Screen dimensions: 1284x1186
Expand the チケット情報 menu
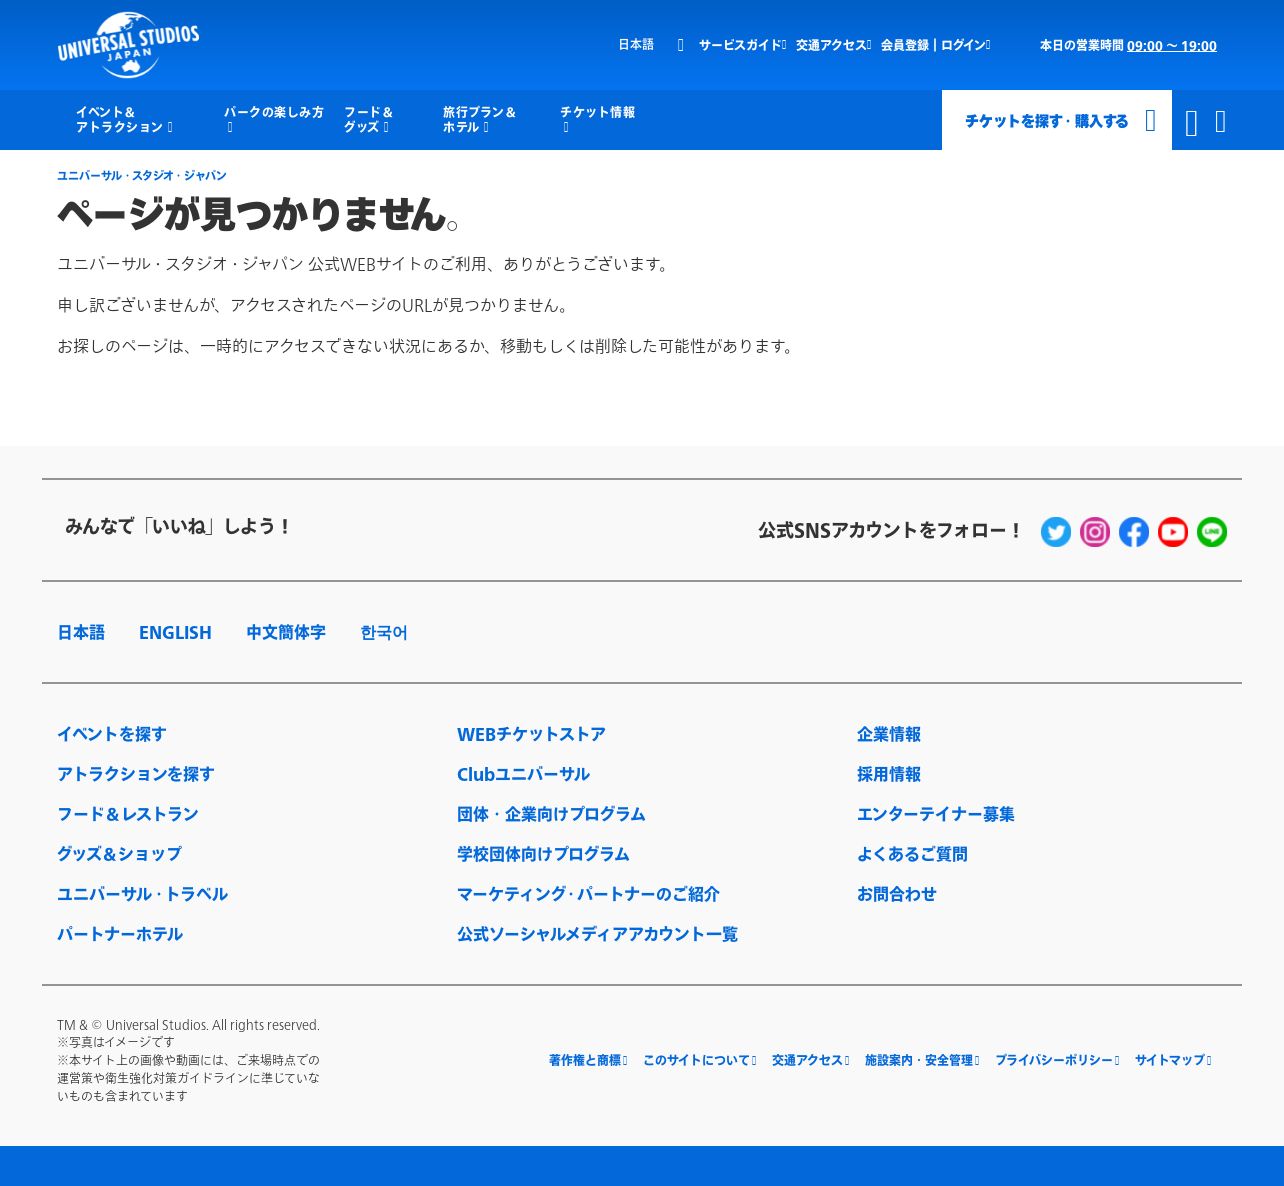[x=597, y=120]
